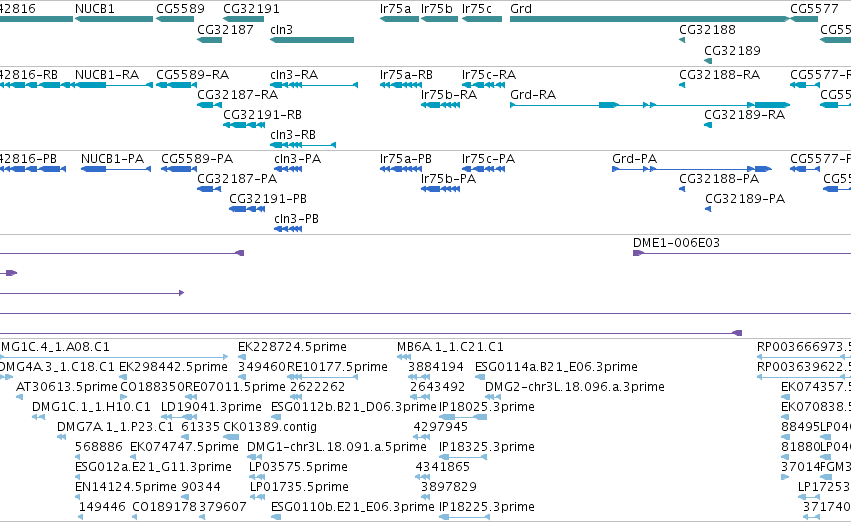This screenshot has width=851, height=522.
Task: Select EST label RE10177.5prime
Action: point(337,367)
